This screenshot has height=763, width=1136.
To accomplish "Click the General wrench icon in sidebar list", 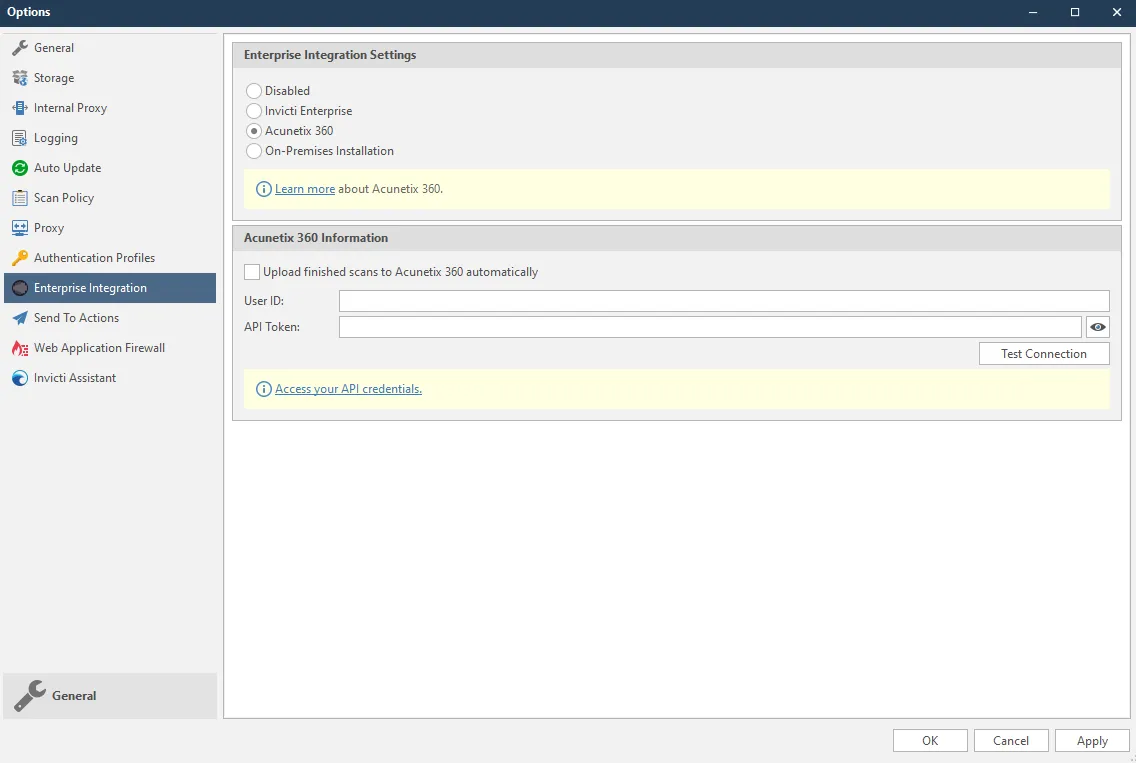I will (20, 48).
